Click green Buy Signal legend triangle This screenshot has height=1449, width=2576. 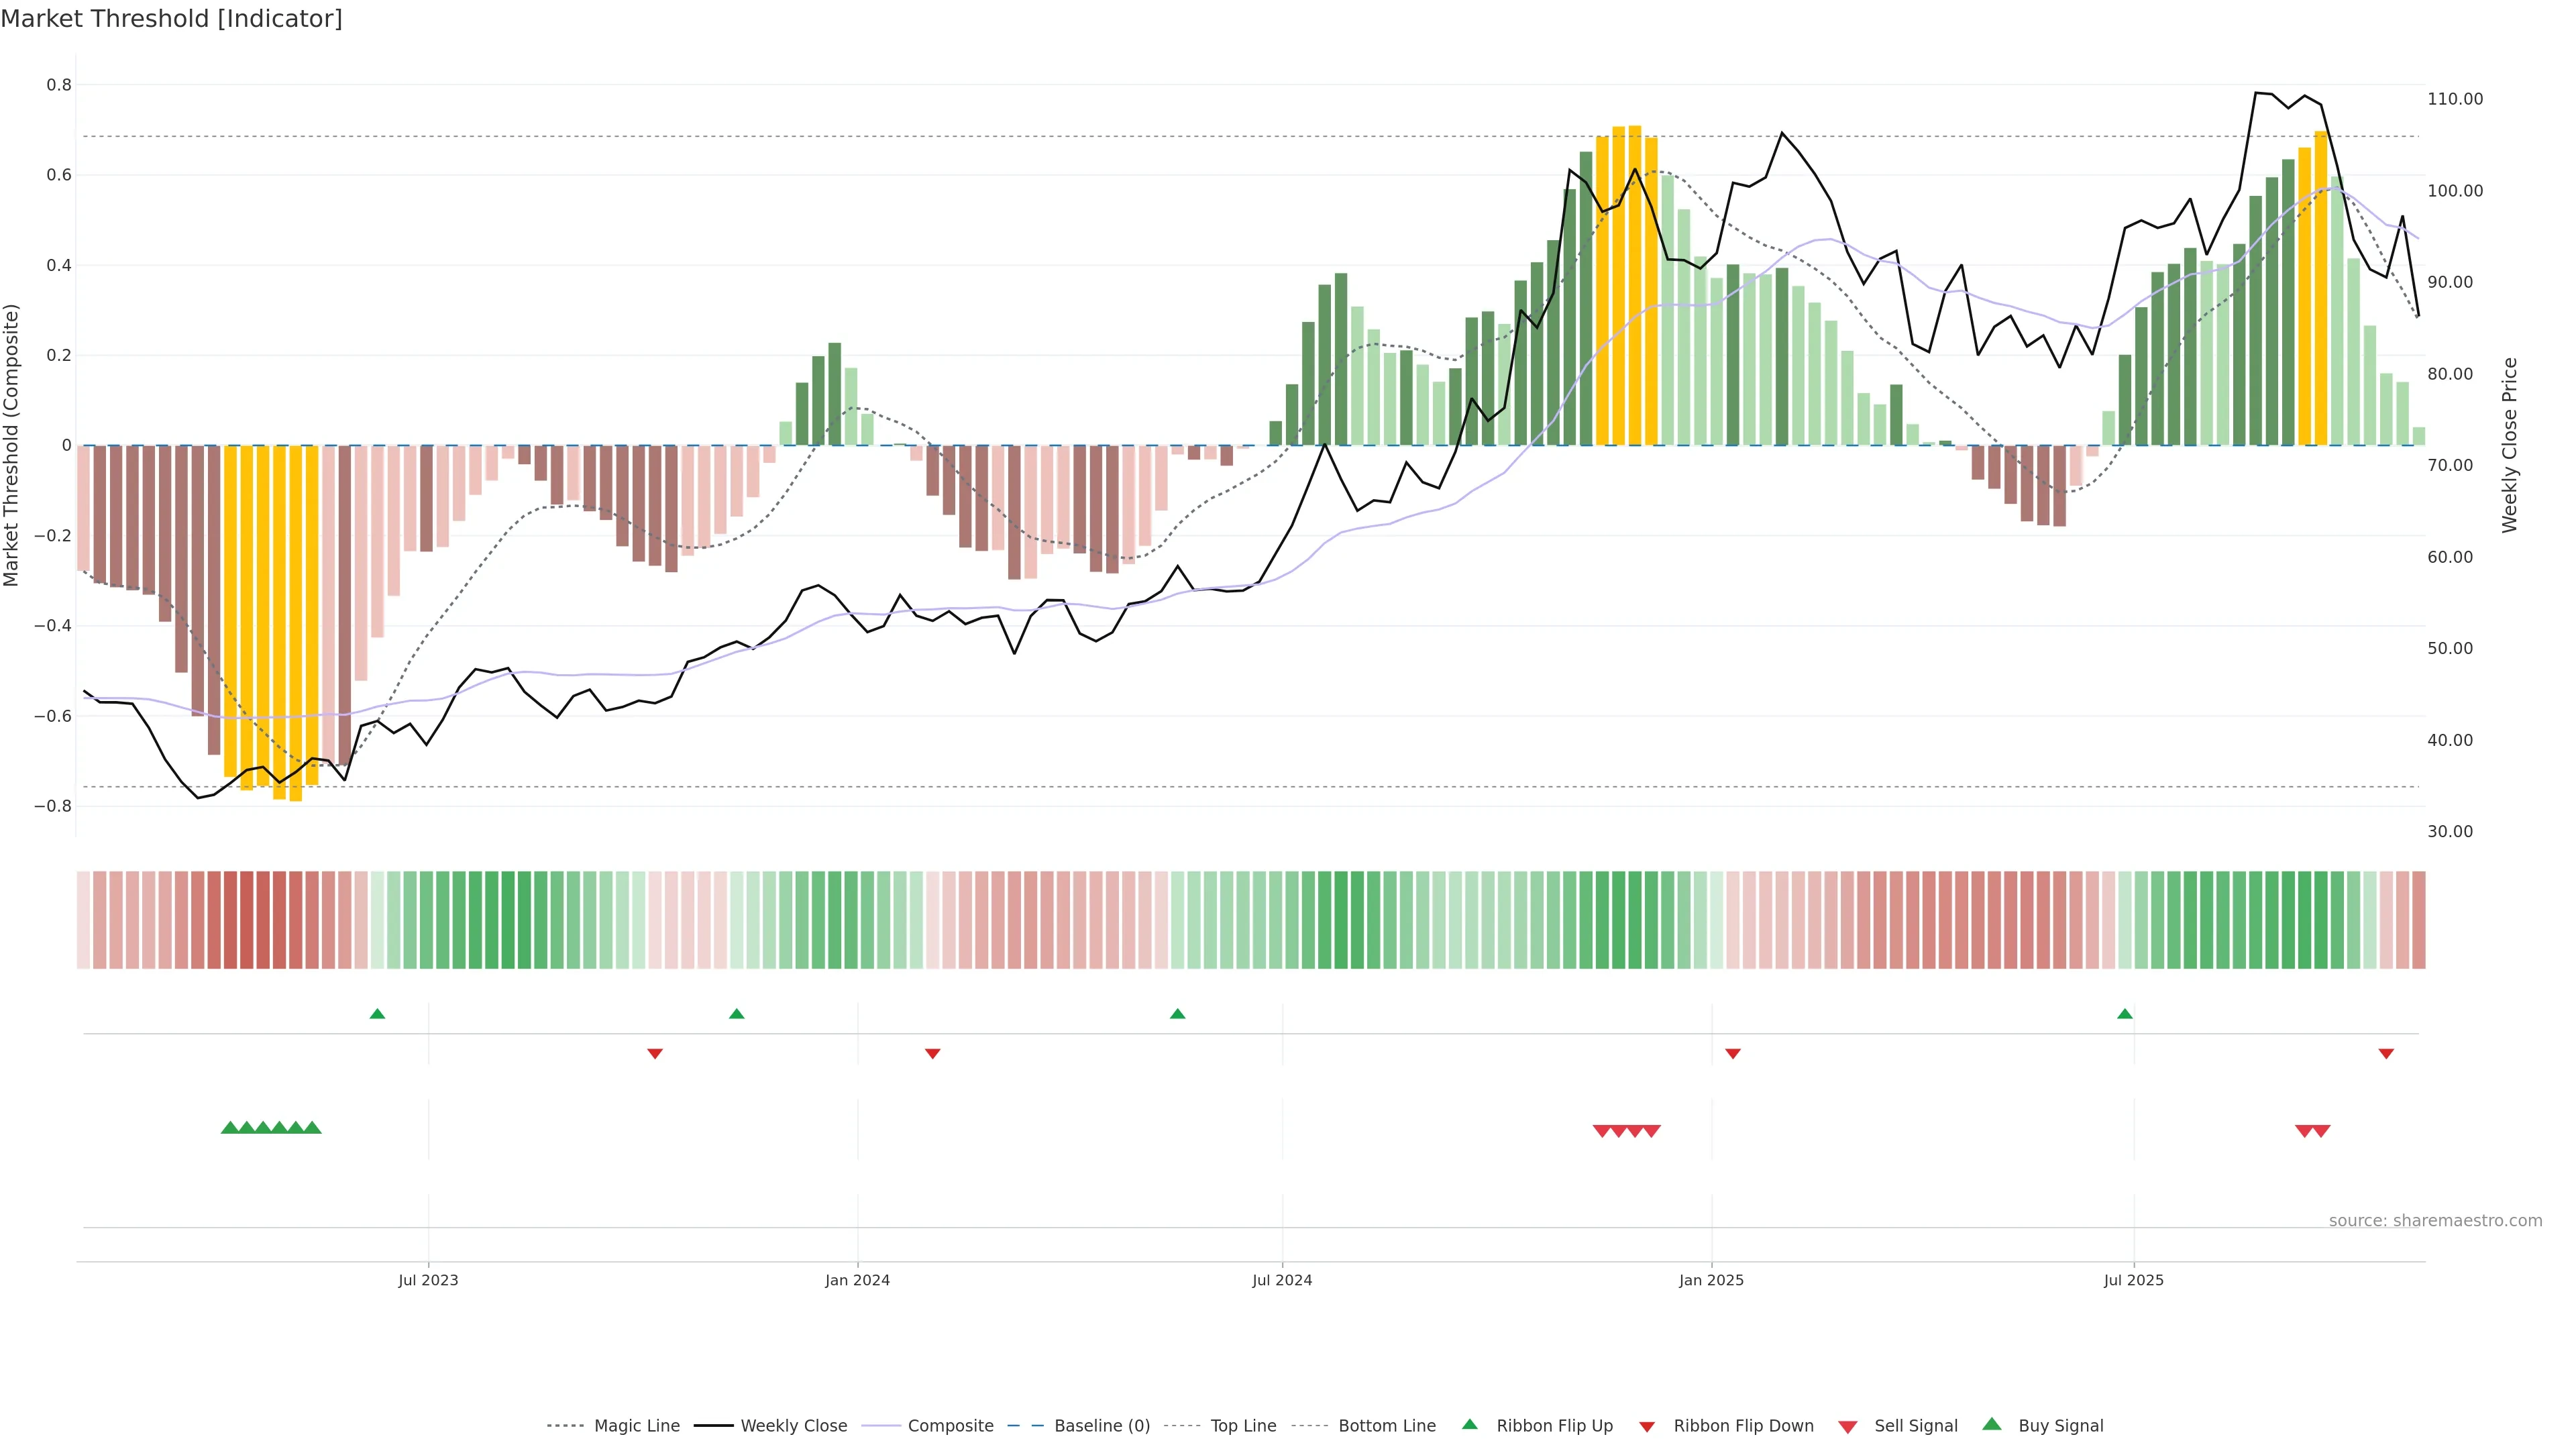pos(1992,1424)
